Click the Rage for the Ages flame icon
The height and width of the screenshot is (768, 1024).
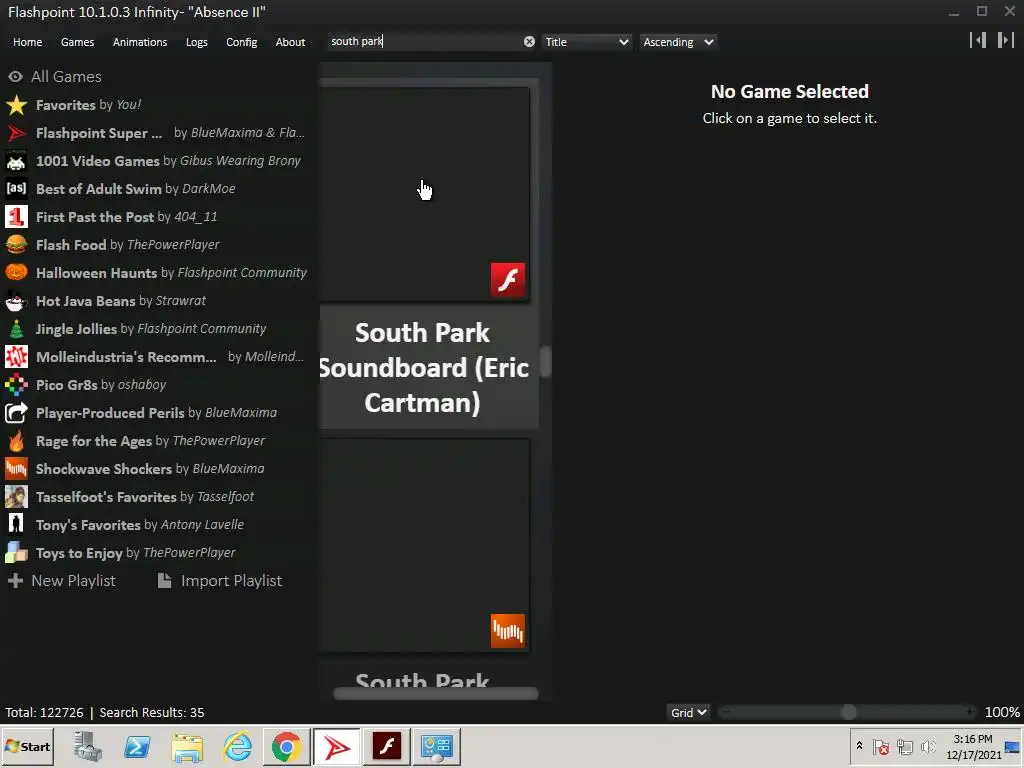[x=16, y=441]
